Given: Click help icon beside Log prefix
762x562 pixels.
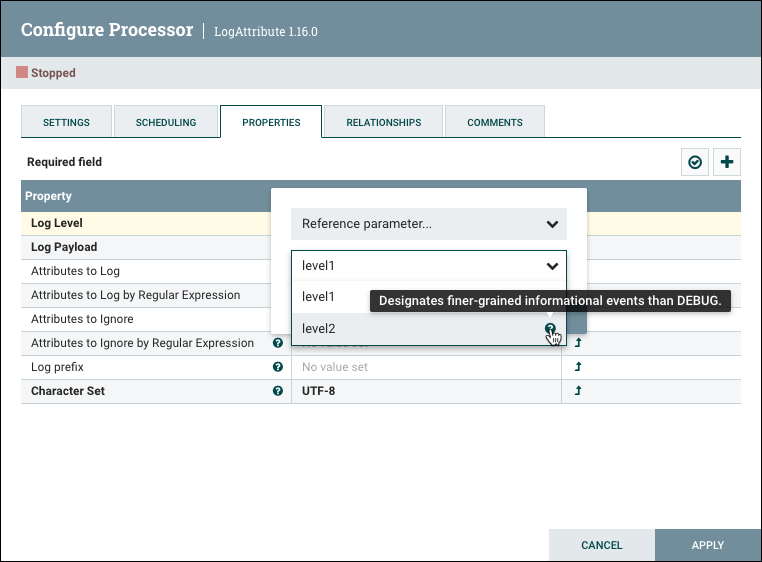Looking at the screenshot, I should point(278,367).
